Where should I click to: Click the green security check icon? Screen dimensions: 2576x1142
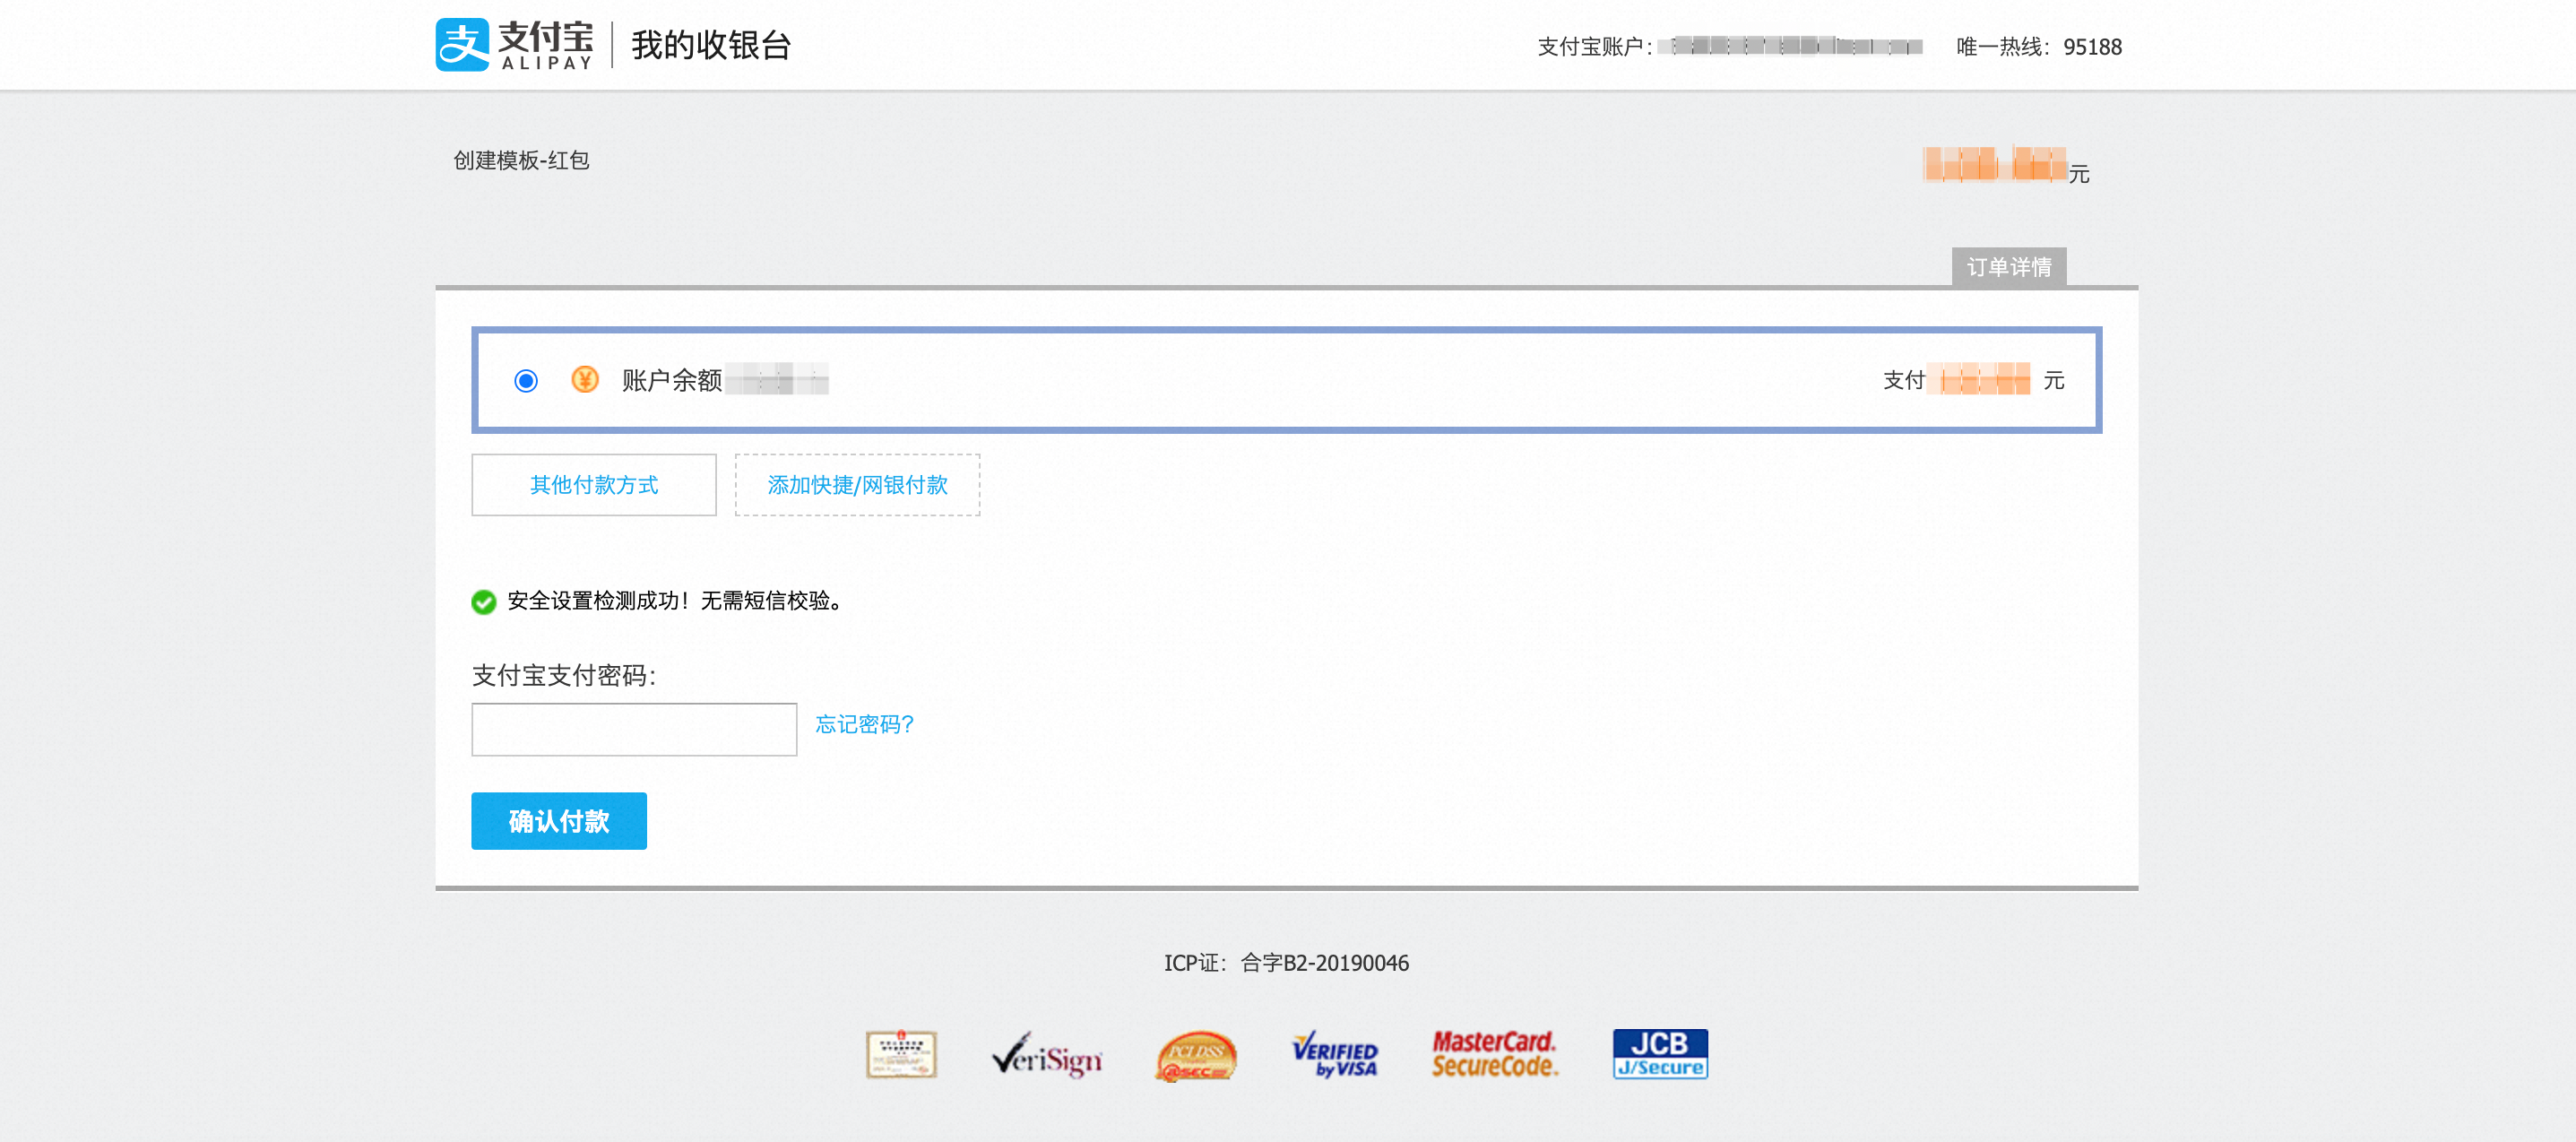(484, 601)
